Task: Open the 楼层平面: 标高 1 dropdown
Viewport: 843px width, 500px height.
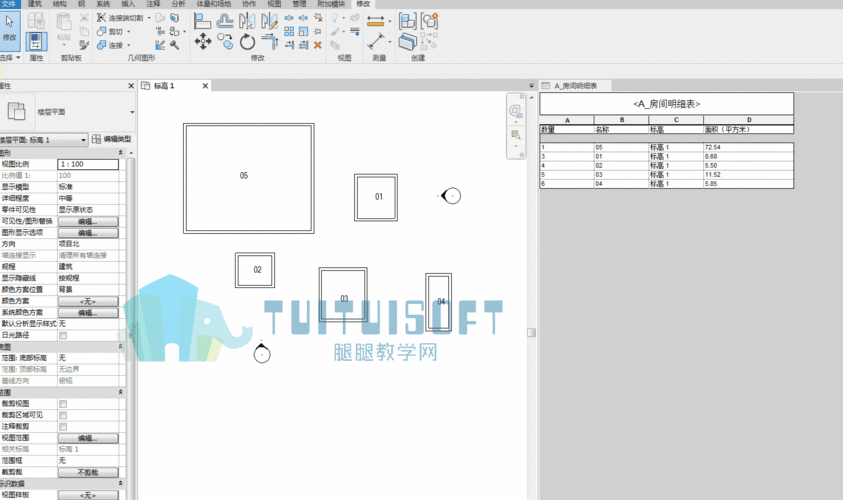Action: 44,140
